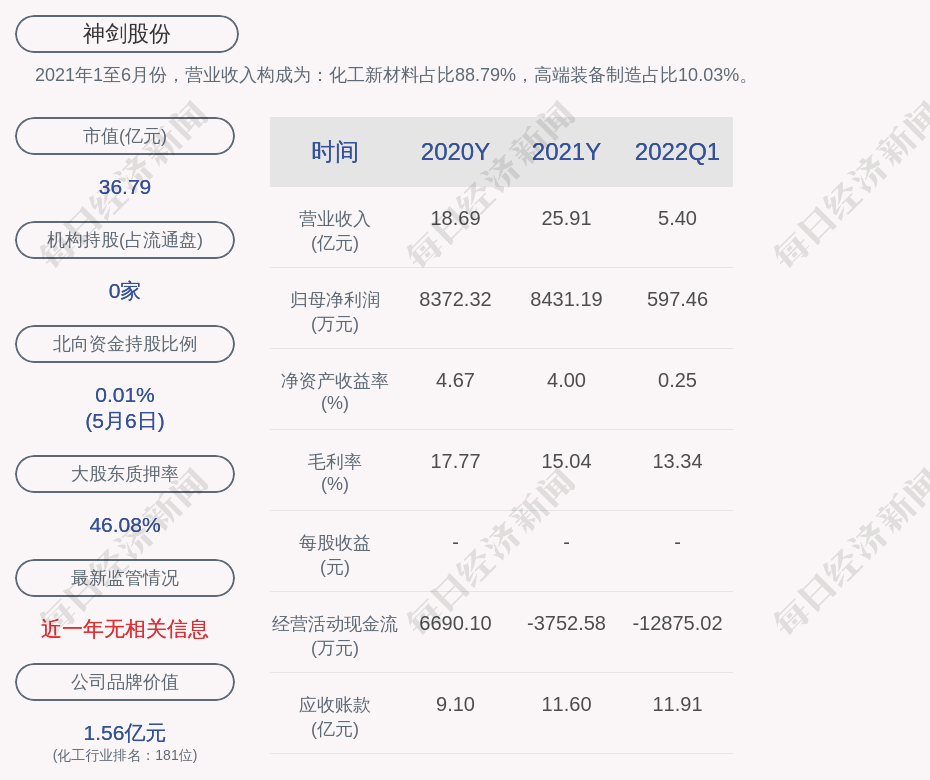Image resolution: width=930 pixels, height=780 pixels.
Task: Click the ROE value 0.25
Action: [677, 380]
